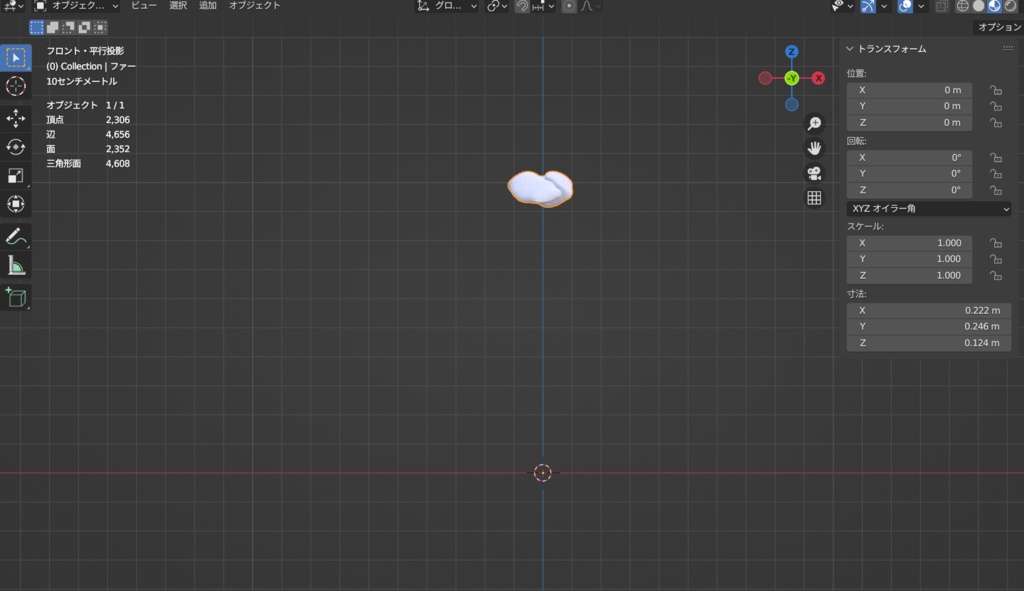Select the Scale tool
Screen dimensions: 1024x591
click(x=16, y=176)
